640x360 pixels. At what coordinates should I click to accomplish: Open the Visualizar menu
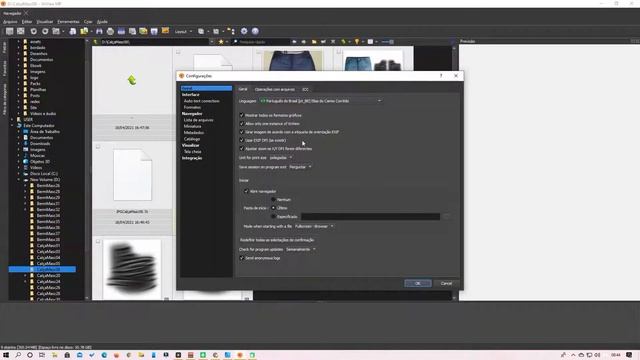coord(45,22)
